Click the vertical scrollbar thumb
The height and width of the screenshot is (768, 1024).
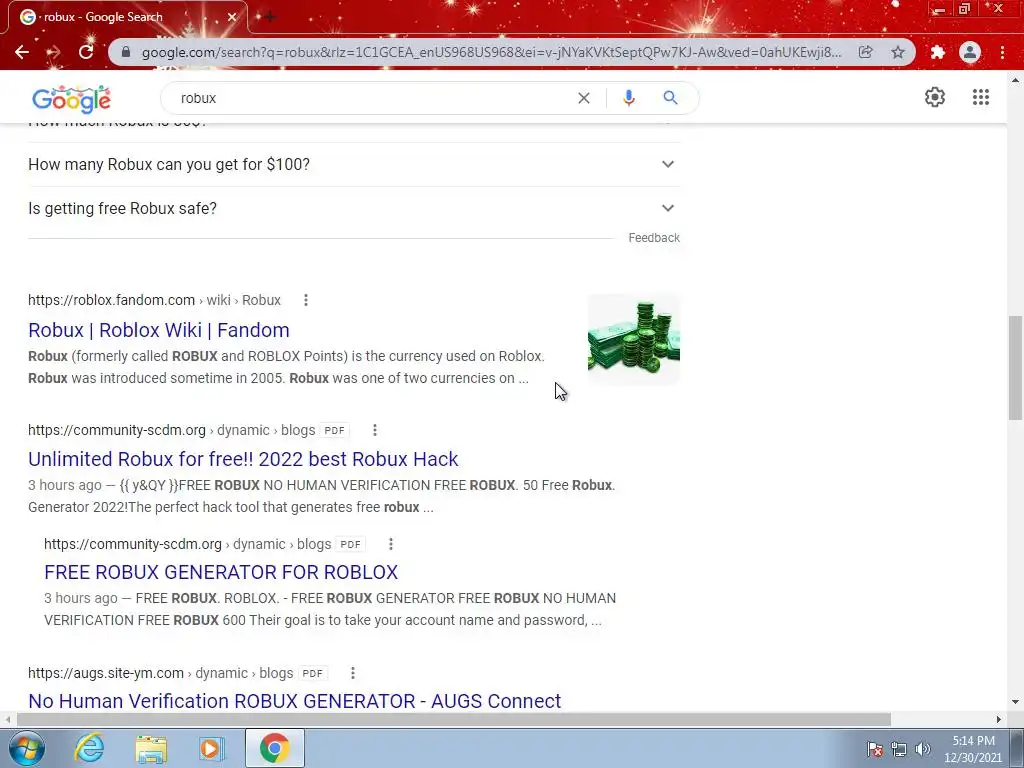click(1015, 367)
